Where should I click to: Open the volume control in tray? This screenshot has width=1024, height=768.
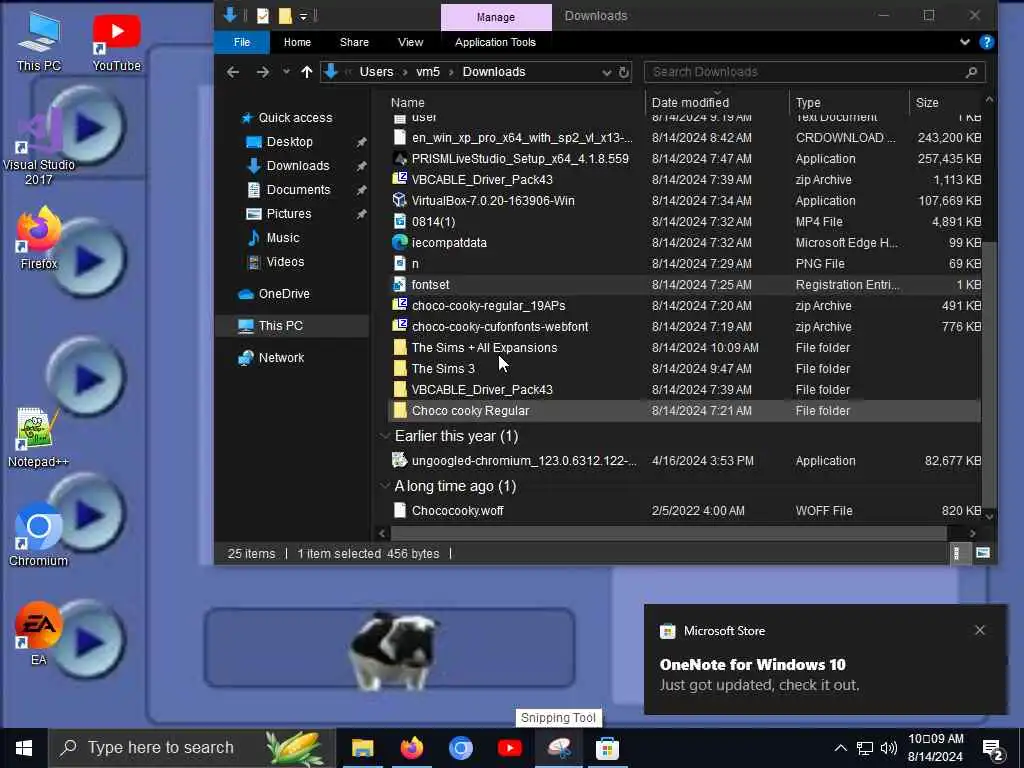[x=888, y=748]
